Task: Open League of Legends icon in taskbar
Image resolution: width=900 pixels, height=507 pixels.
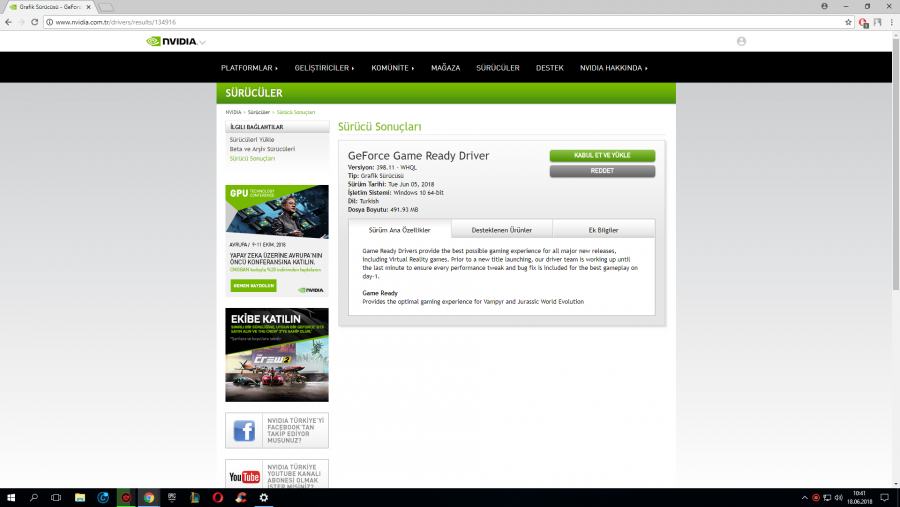Action: tap(195, 497)
